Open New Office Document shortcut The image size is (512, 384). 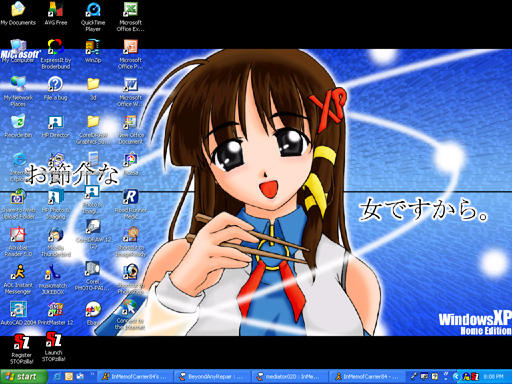tap(130, 122)
